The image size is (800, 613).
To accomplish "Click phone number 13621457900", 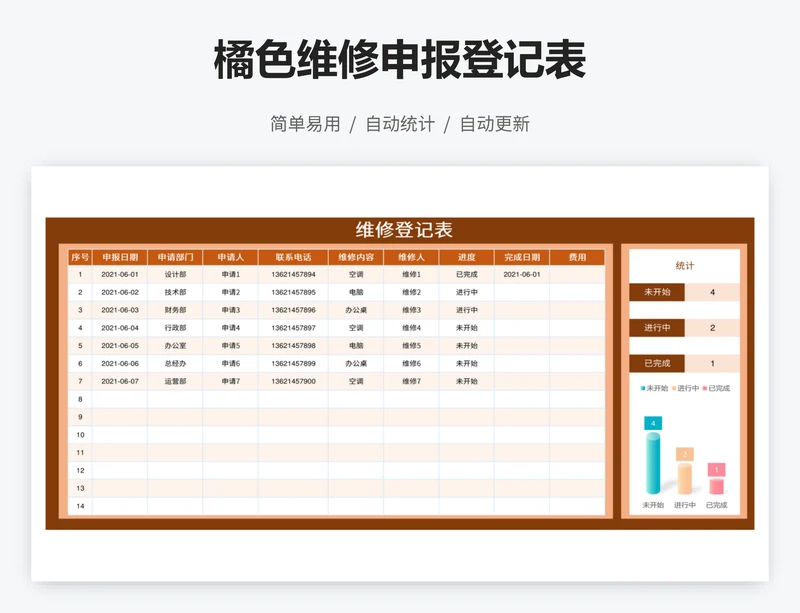I will 293,381.
